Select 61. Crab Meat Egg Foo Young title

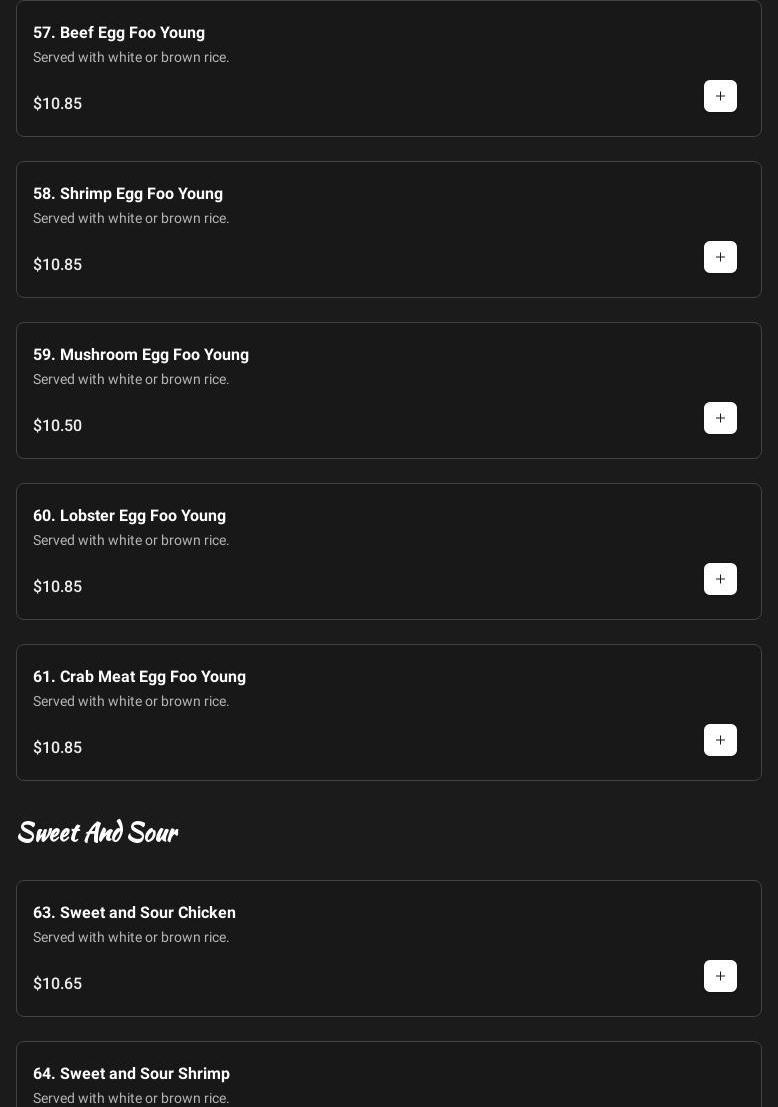(x=140, y=677)
